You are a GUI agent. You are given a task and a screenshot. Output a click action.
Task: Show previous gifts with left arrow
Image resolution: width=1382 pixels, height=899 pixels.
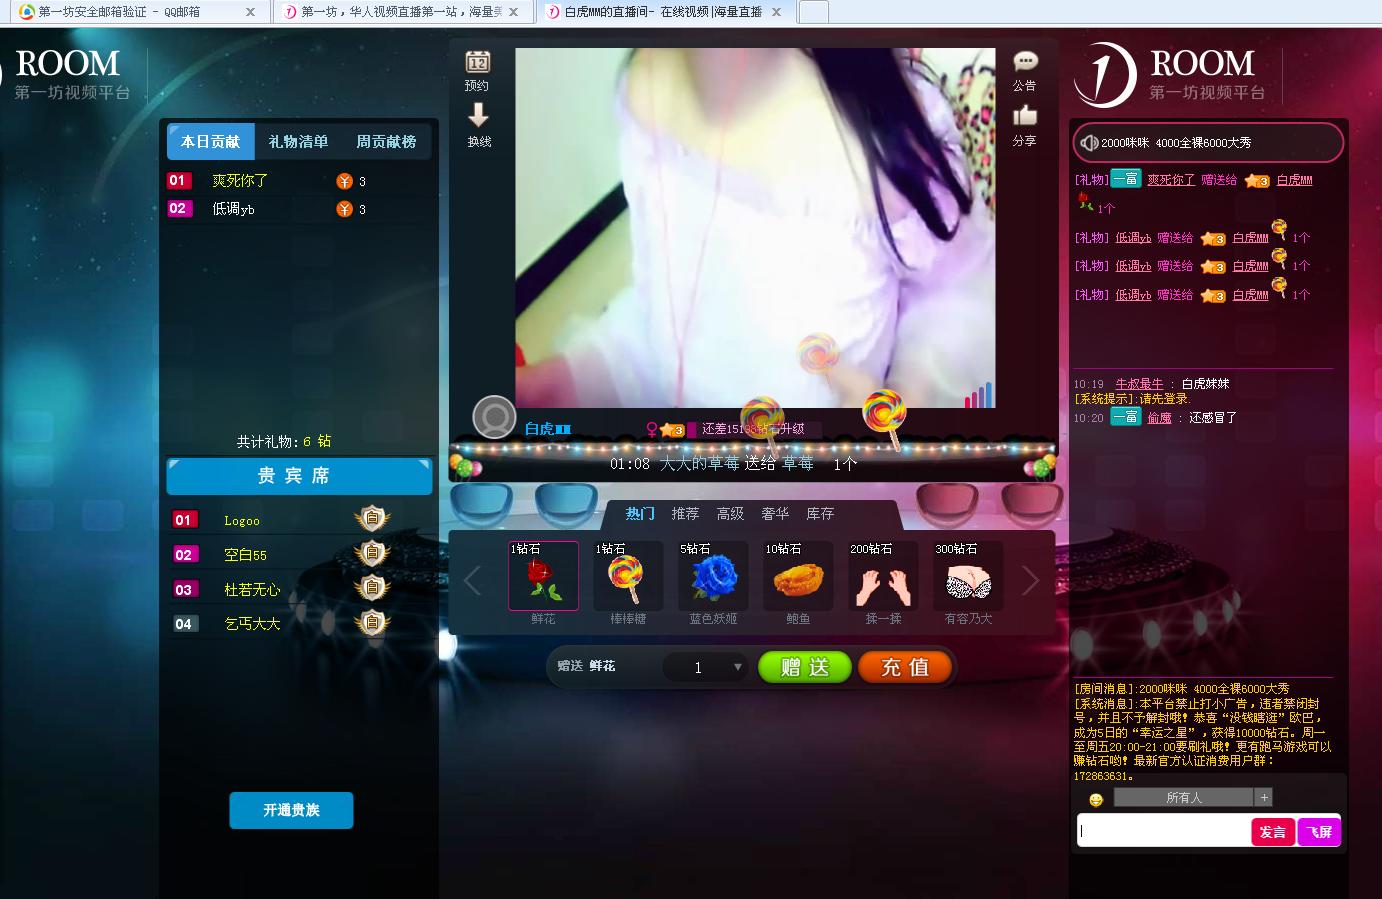(472, 580)
